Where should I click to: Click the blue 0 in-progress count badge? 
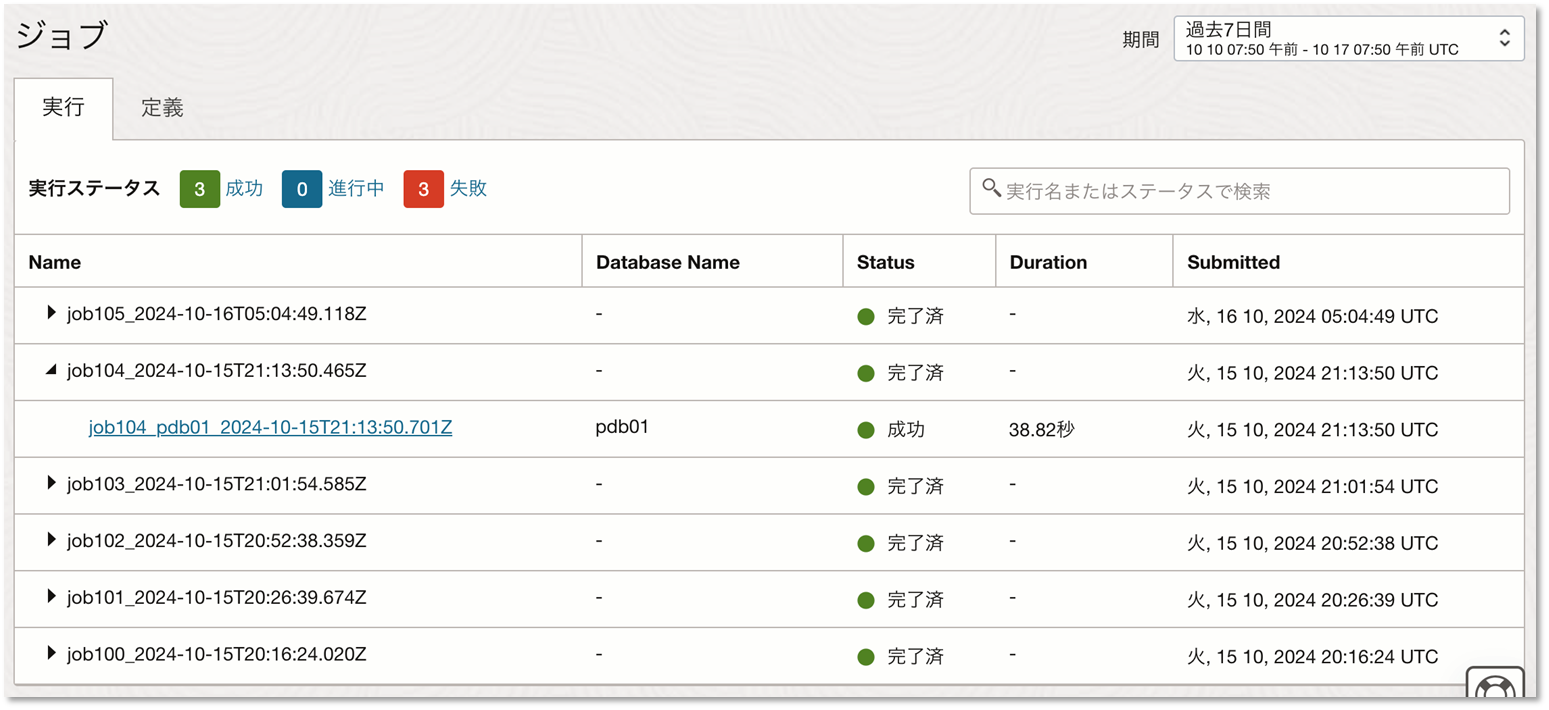302,189
